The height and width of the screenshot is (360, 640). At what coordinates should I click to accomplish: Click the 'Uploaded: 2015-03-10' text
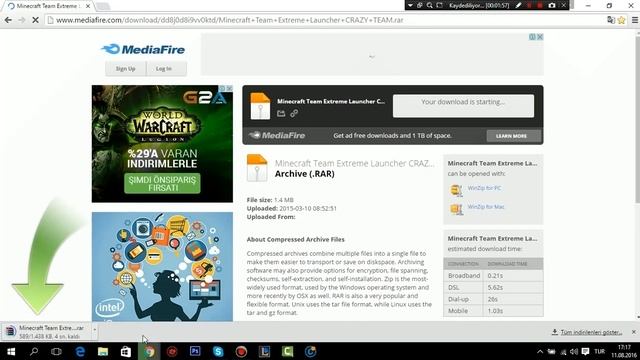(291, 208)
